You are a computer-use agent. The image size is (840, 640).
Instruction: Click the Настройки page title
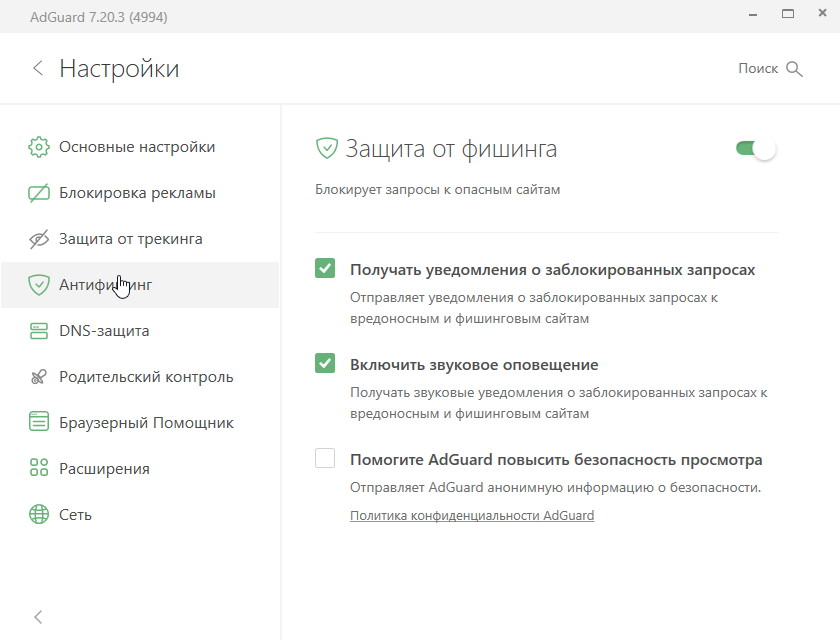point(119,69)
